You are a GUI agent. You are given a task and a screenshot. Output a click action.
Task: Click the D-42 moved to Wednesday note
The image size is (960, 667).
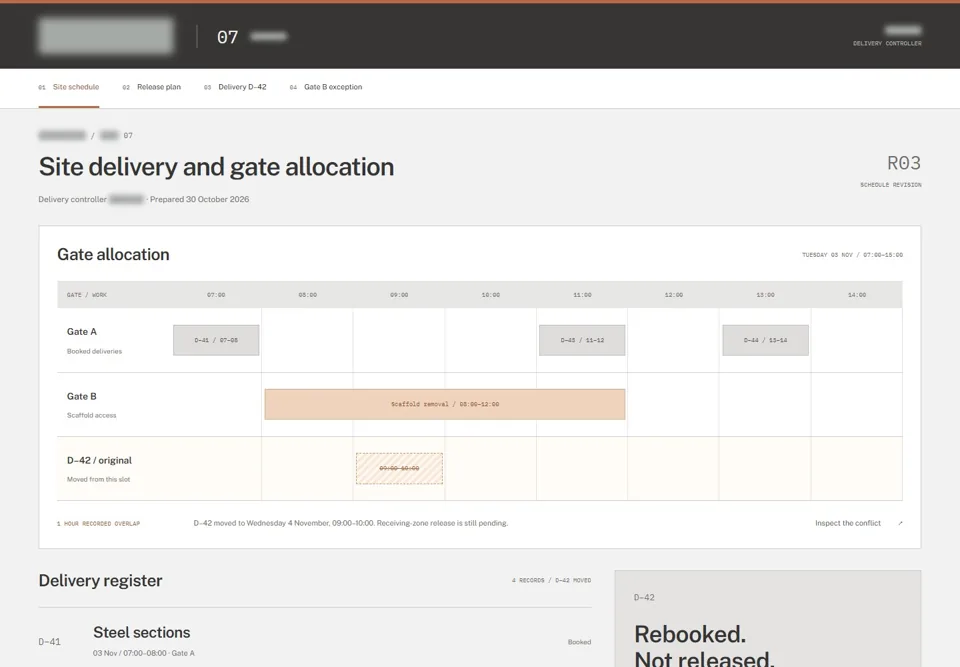pos(351,523)
